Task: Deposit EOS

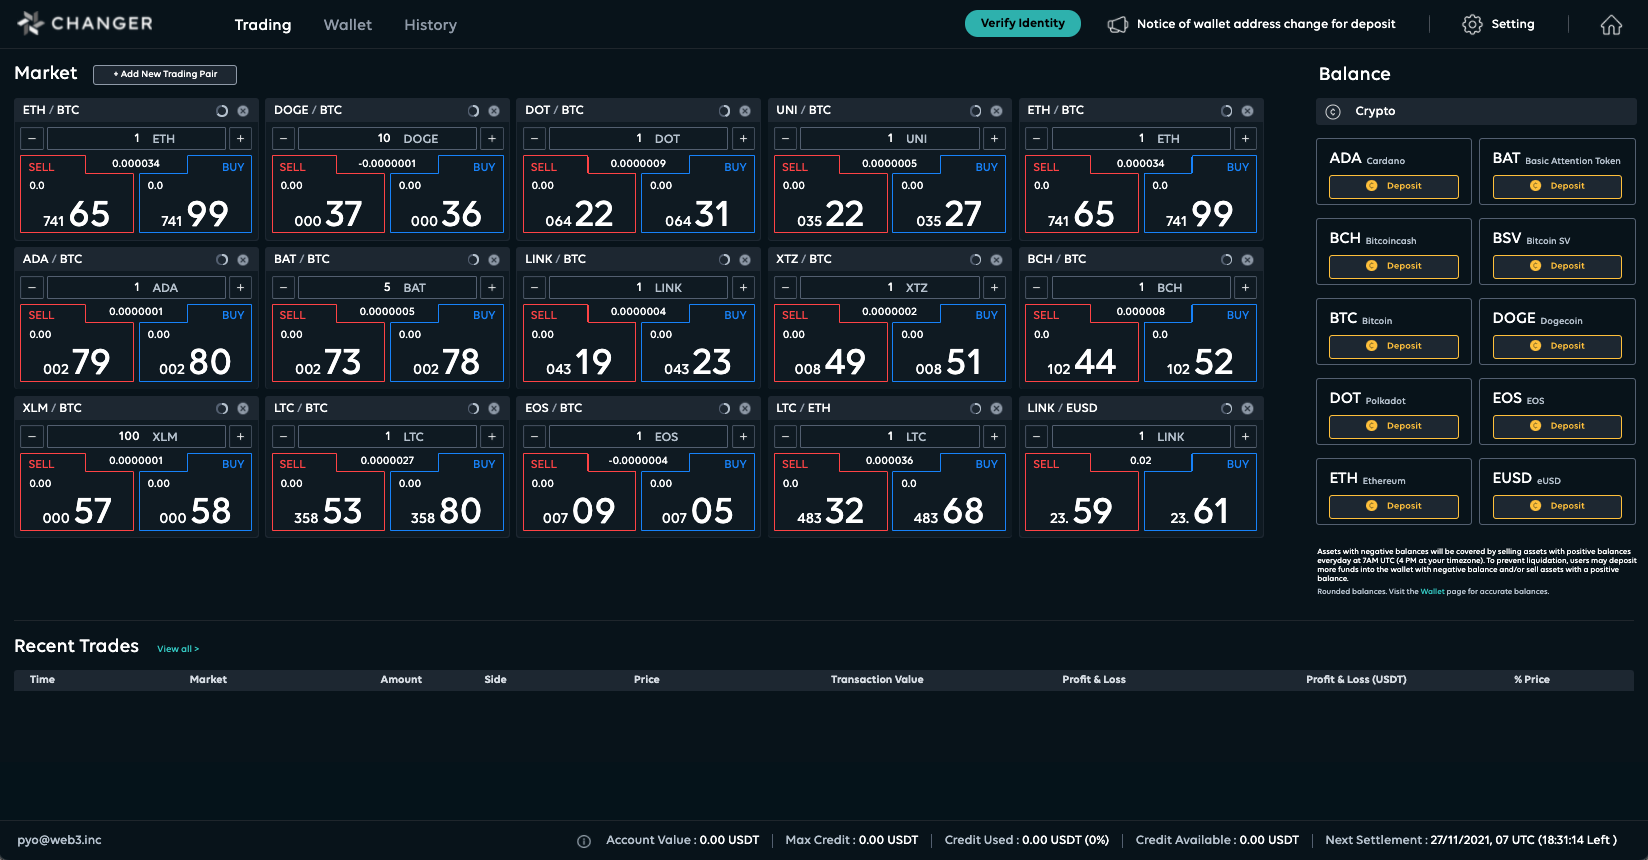Action: [1557, 426]
